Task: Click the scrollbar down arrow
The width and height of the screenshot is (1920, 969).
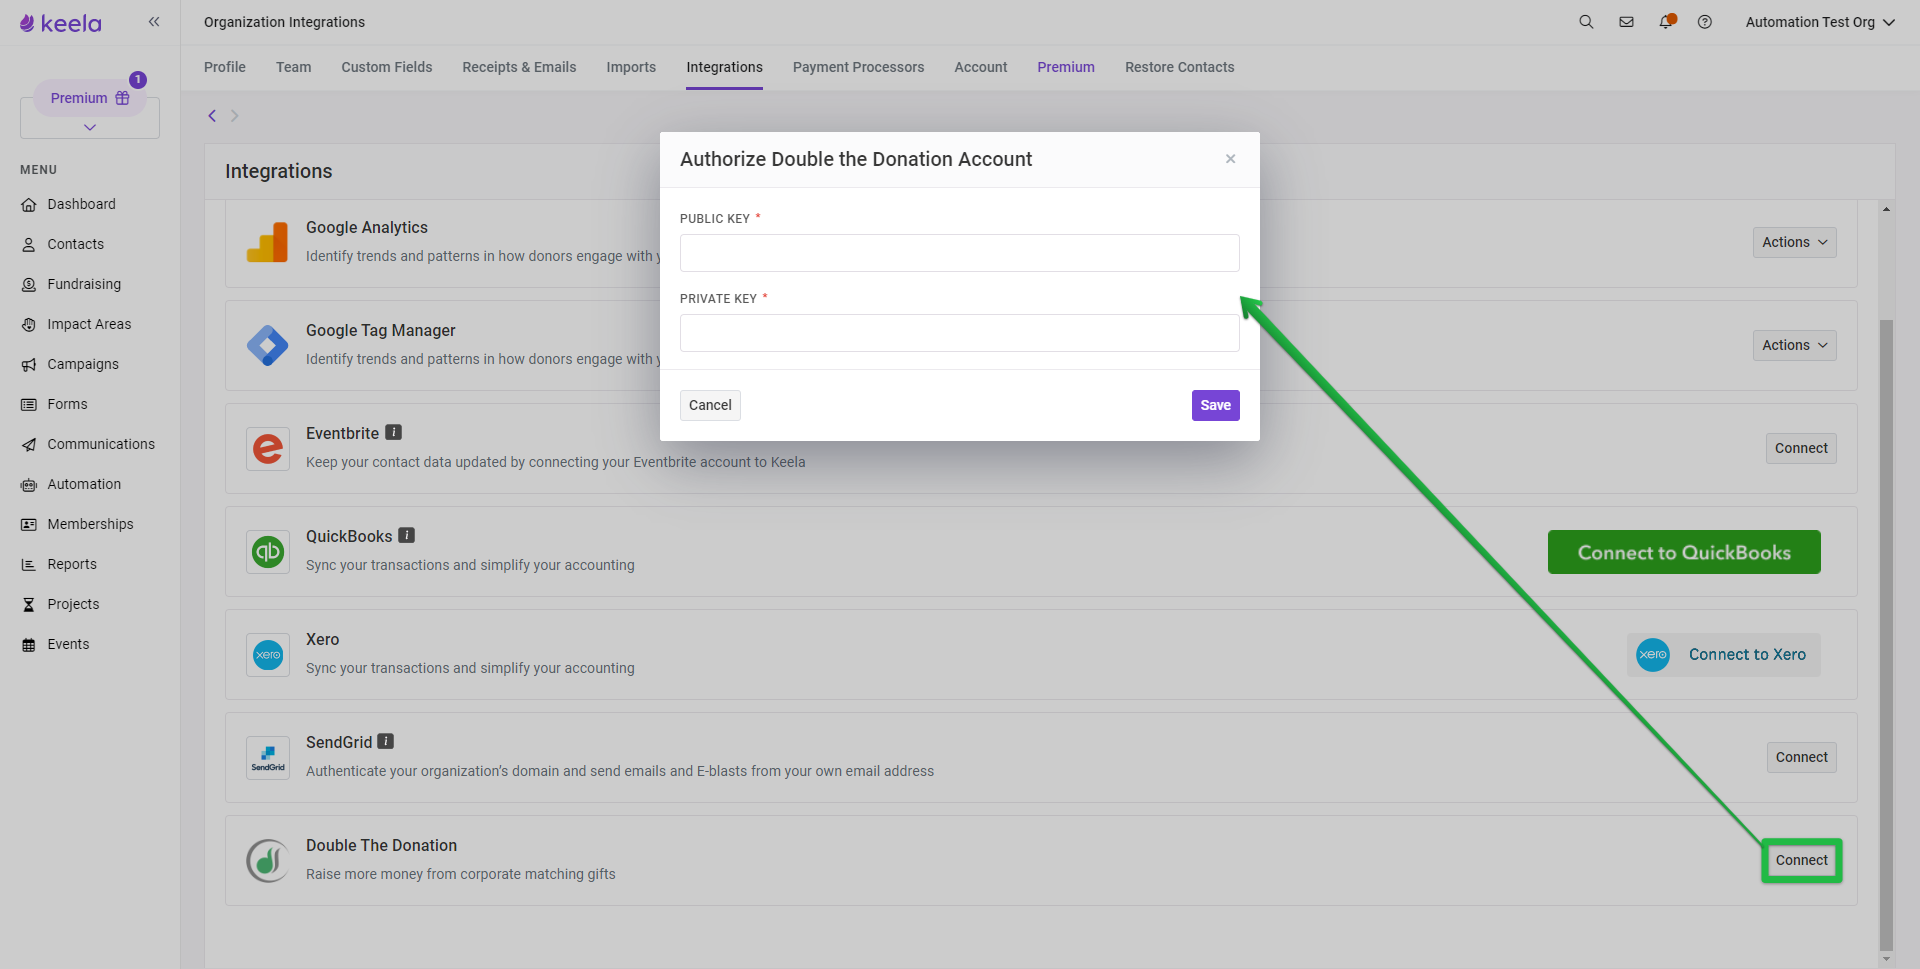Action: (x=1886, y=959)
